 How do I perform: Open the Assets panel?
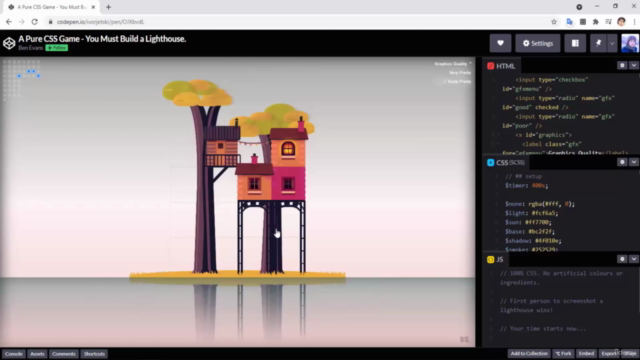[x=37, y=354]
